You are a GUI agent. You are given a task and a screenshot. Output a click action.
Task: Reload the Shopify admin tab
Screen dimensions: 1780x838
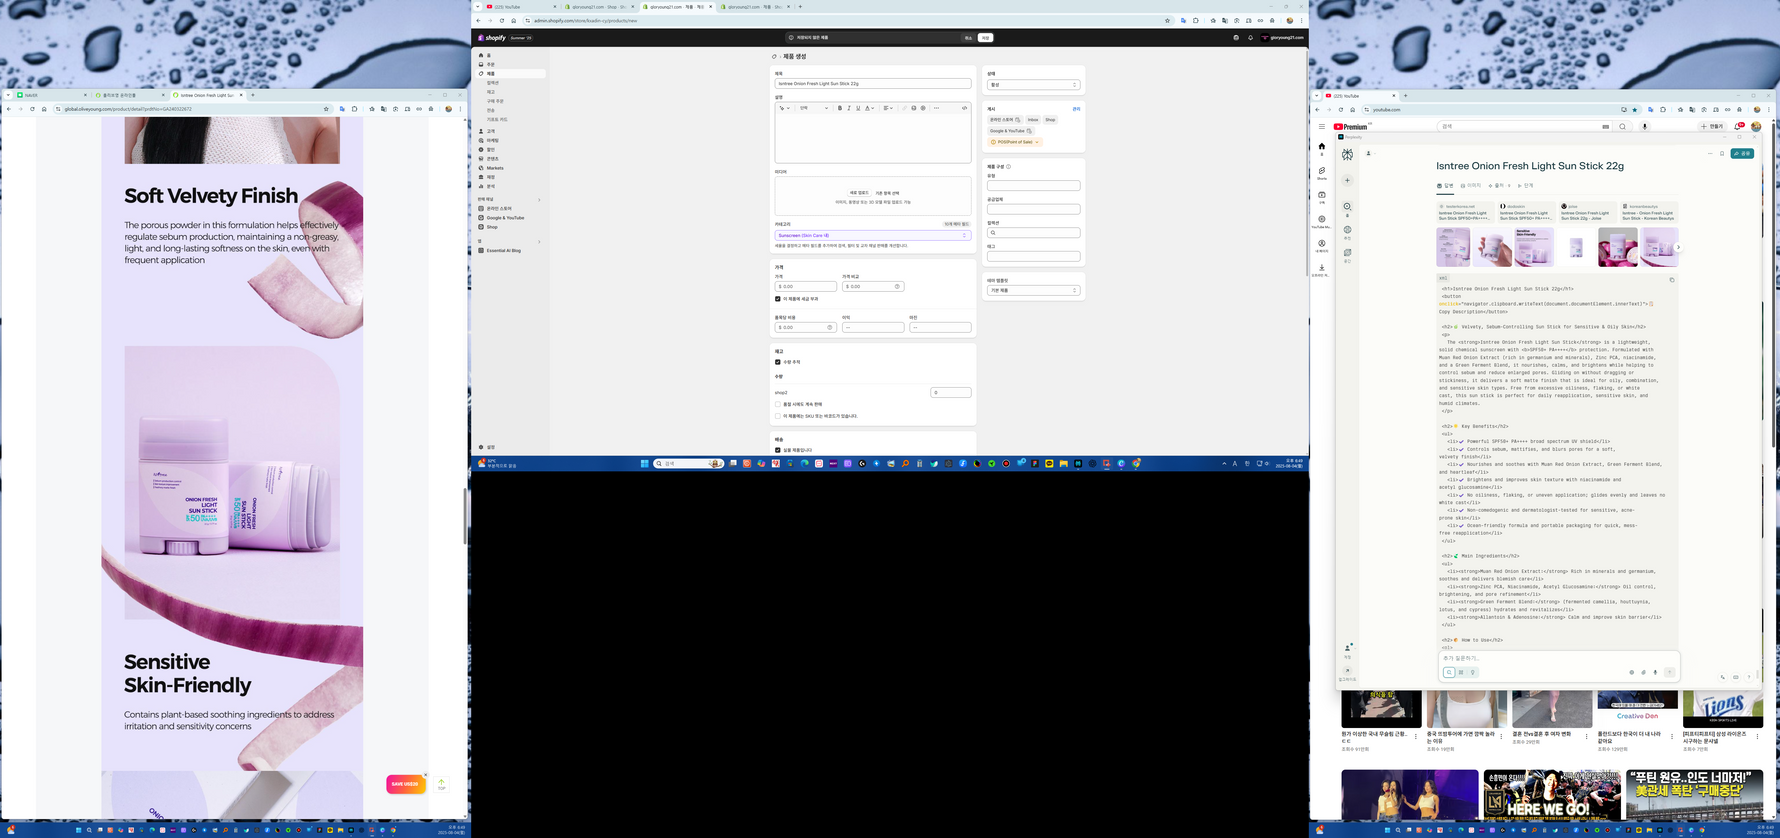pyautogui.click(x=501, y=20)
